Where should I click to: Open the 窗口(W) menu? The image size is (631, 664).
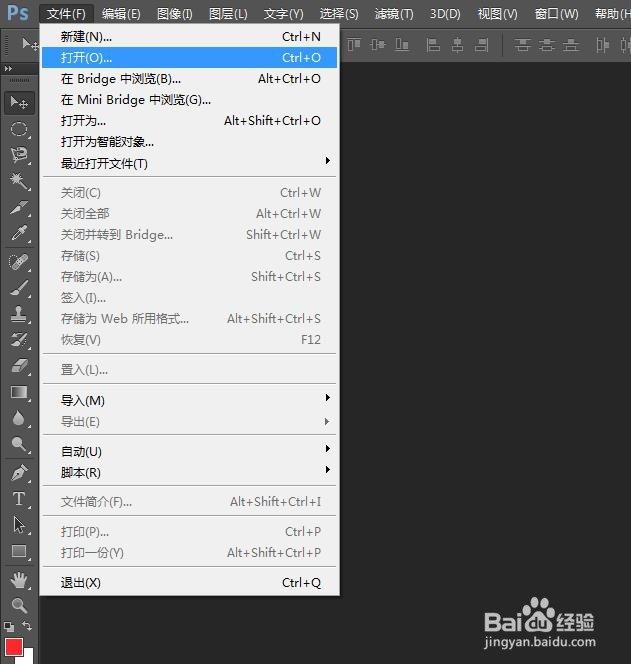click(x=556, y=14)
